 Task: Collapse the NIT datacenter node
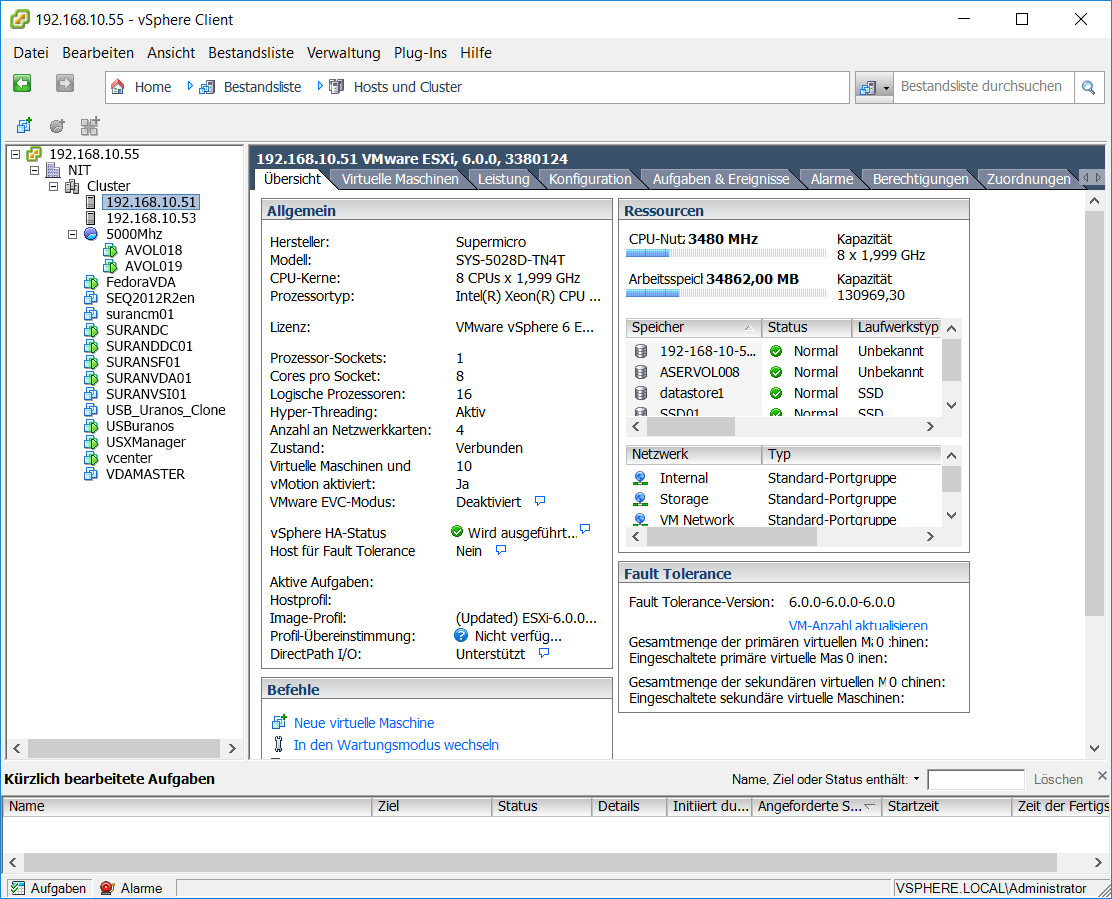pyautogui.click(x=34, y=170)
